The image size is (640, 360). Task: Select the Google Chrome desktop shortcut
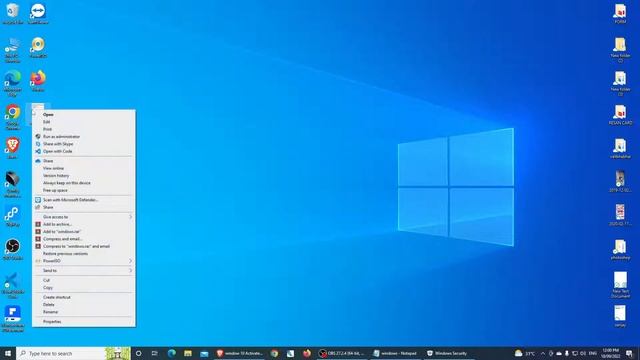click(13, 117)
